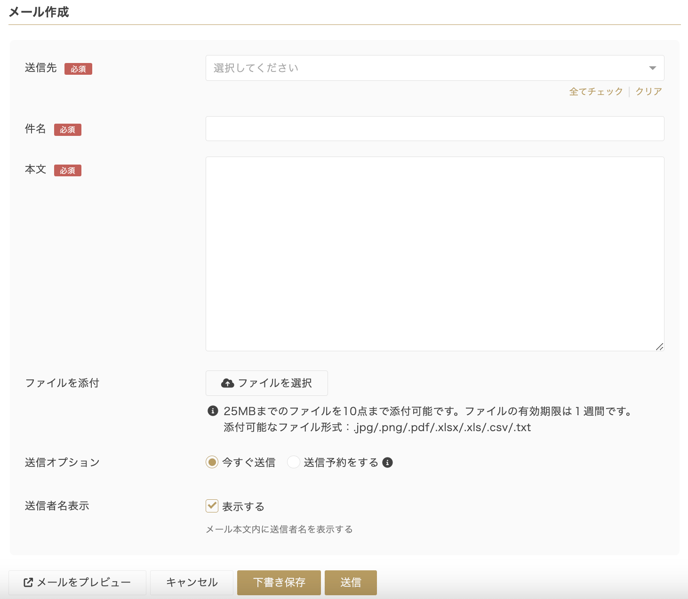Screen dimensions: 688x599
Task: Click the クリア link under recipients
Action: click(x=648, y=92)
